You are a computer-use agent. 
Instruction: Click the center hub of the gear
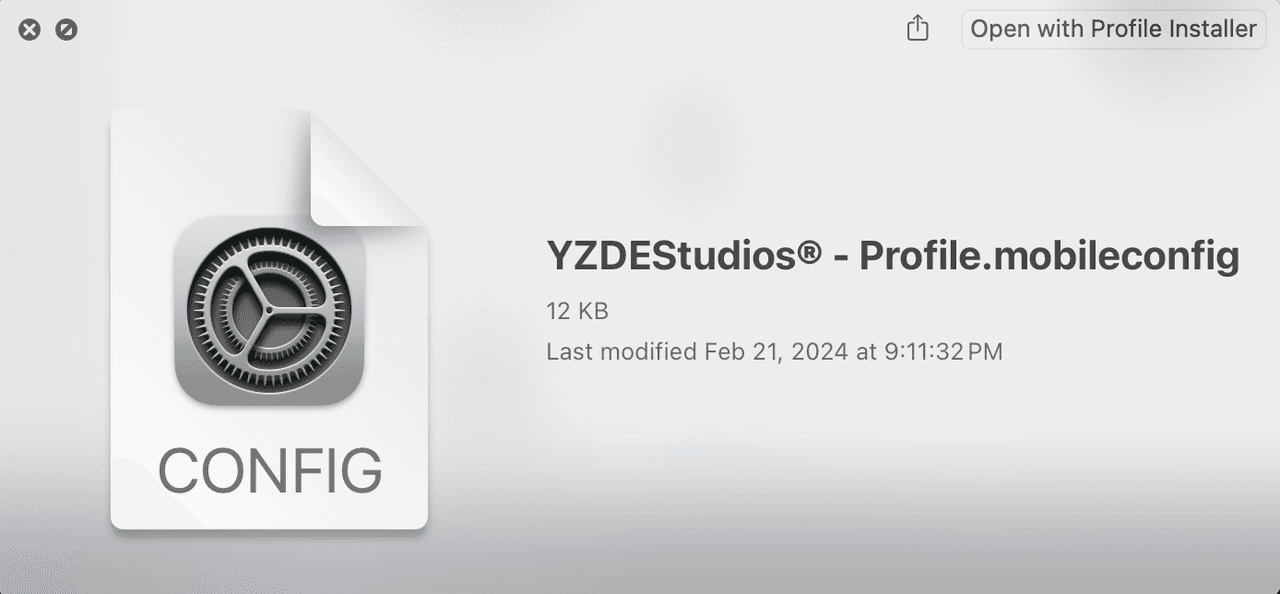pos(268,311)
